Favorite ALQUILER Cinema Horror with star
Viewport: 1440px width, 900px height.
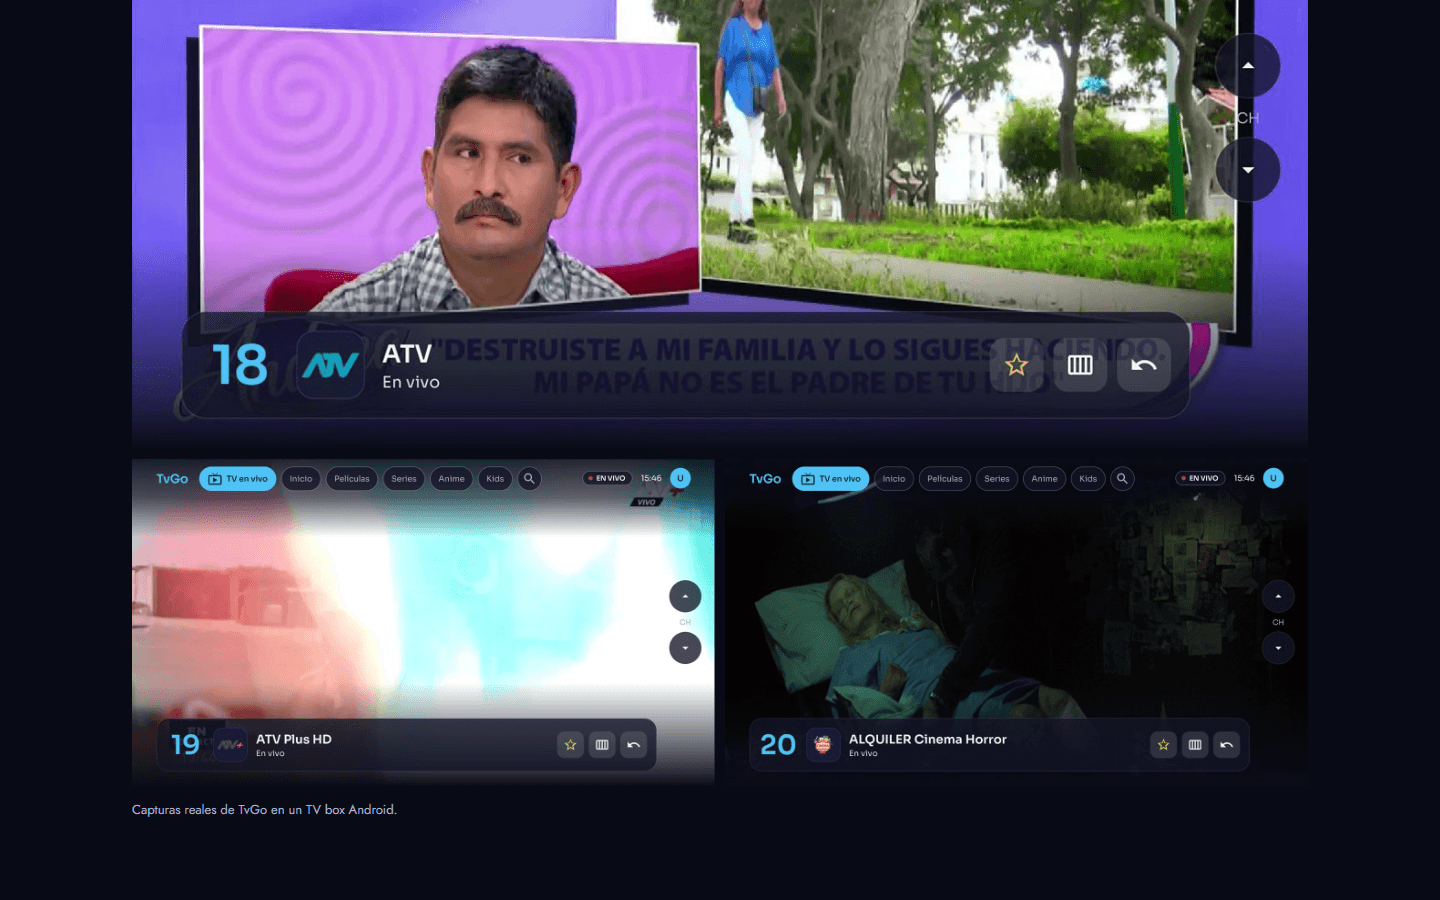[1163, 745]
